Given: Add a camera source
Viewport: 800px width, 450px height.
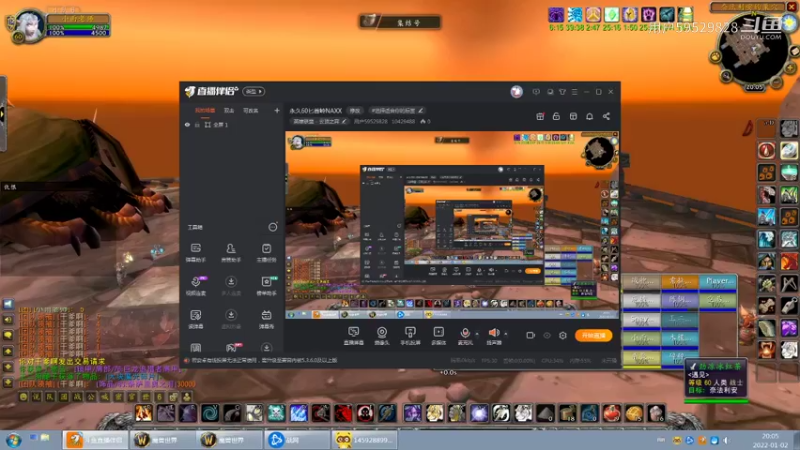Looking at the screenshot, I should [x=382, y=336].
